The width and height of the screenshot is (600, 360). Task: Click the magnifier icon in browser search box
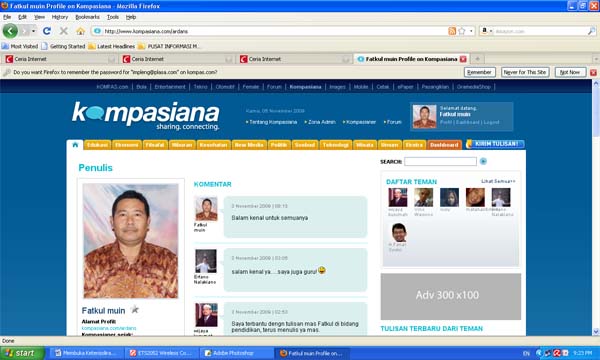pos(591,31)
